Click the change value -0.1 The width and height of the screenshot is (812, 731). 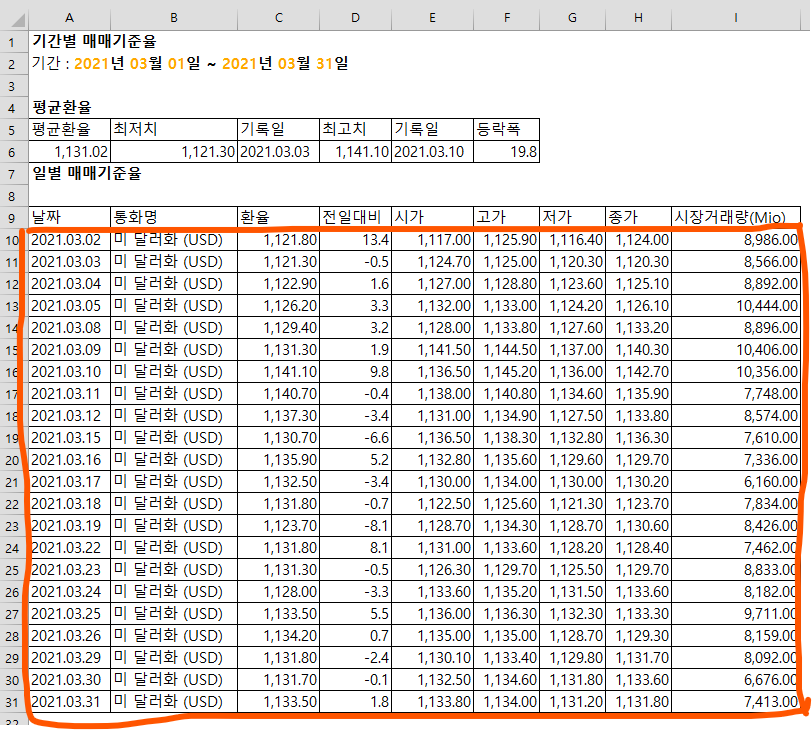355,680
